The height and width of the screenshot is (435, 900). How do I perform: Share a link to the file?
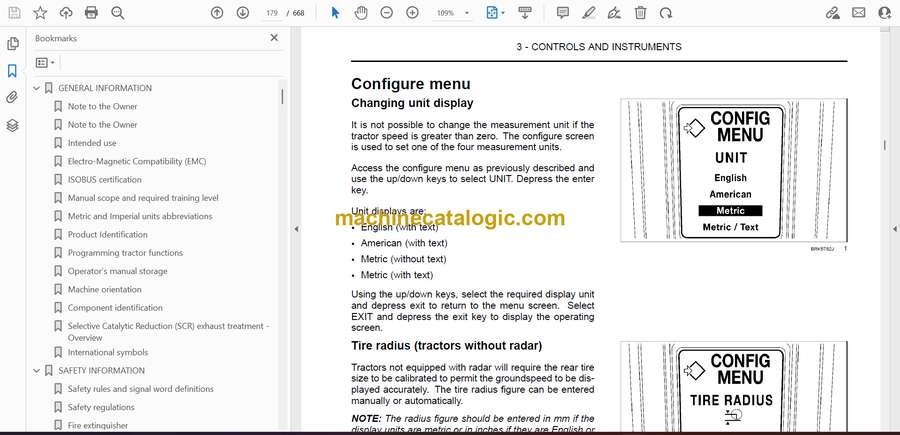[833, 13]
